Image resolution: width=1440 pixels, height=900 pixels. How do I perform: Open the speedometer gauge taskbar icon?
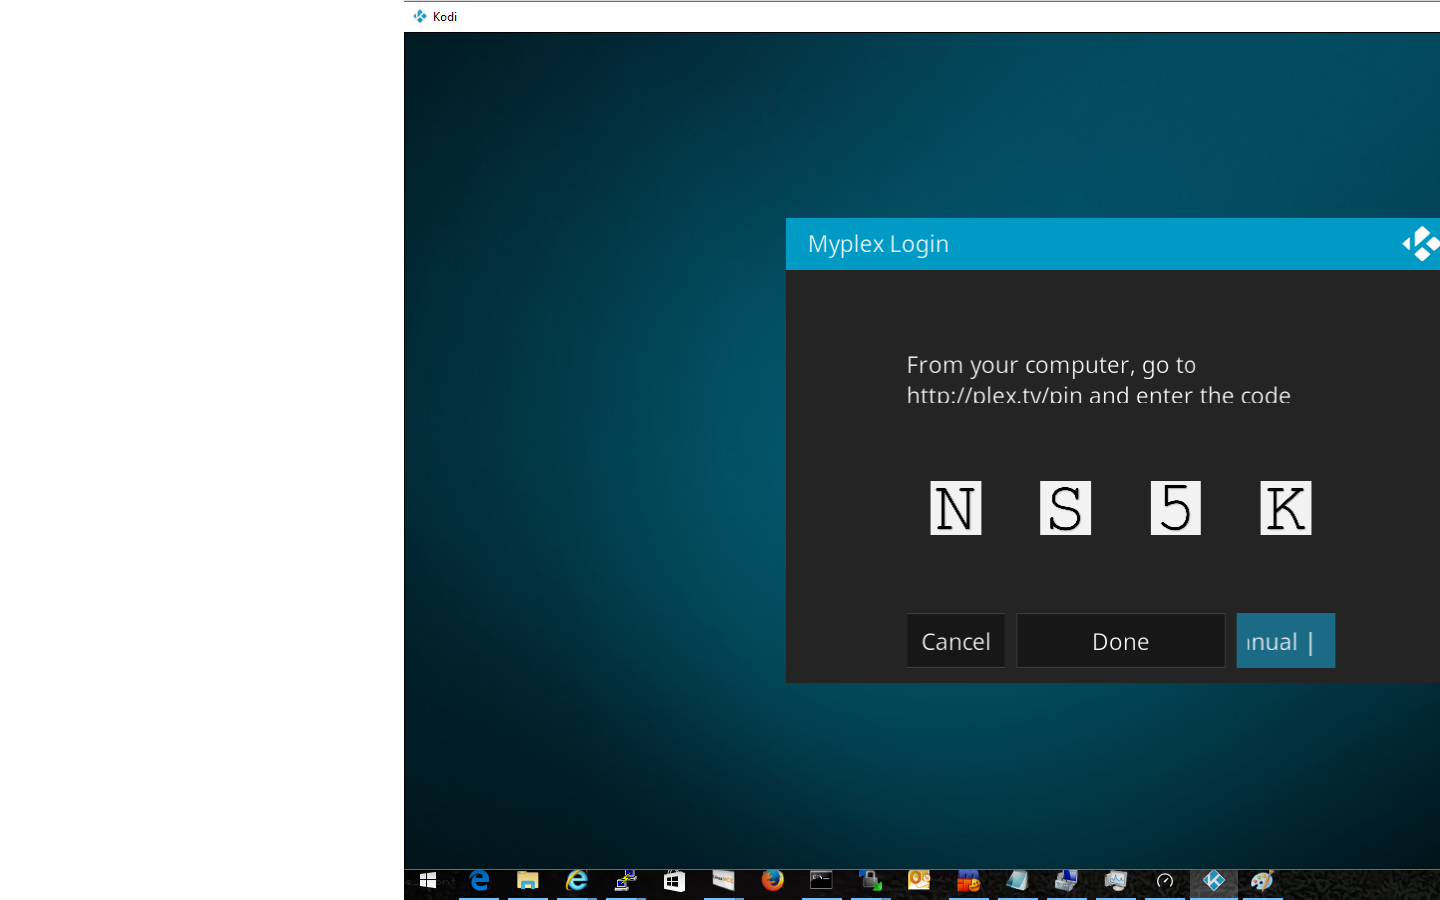pyautogui.click(x=1165, y=881)
